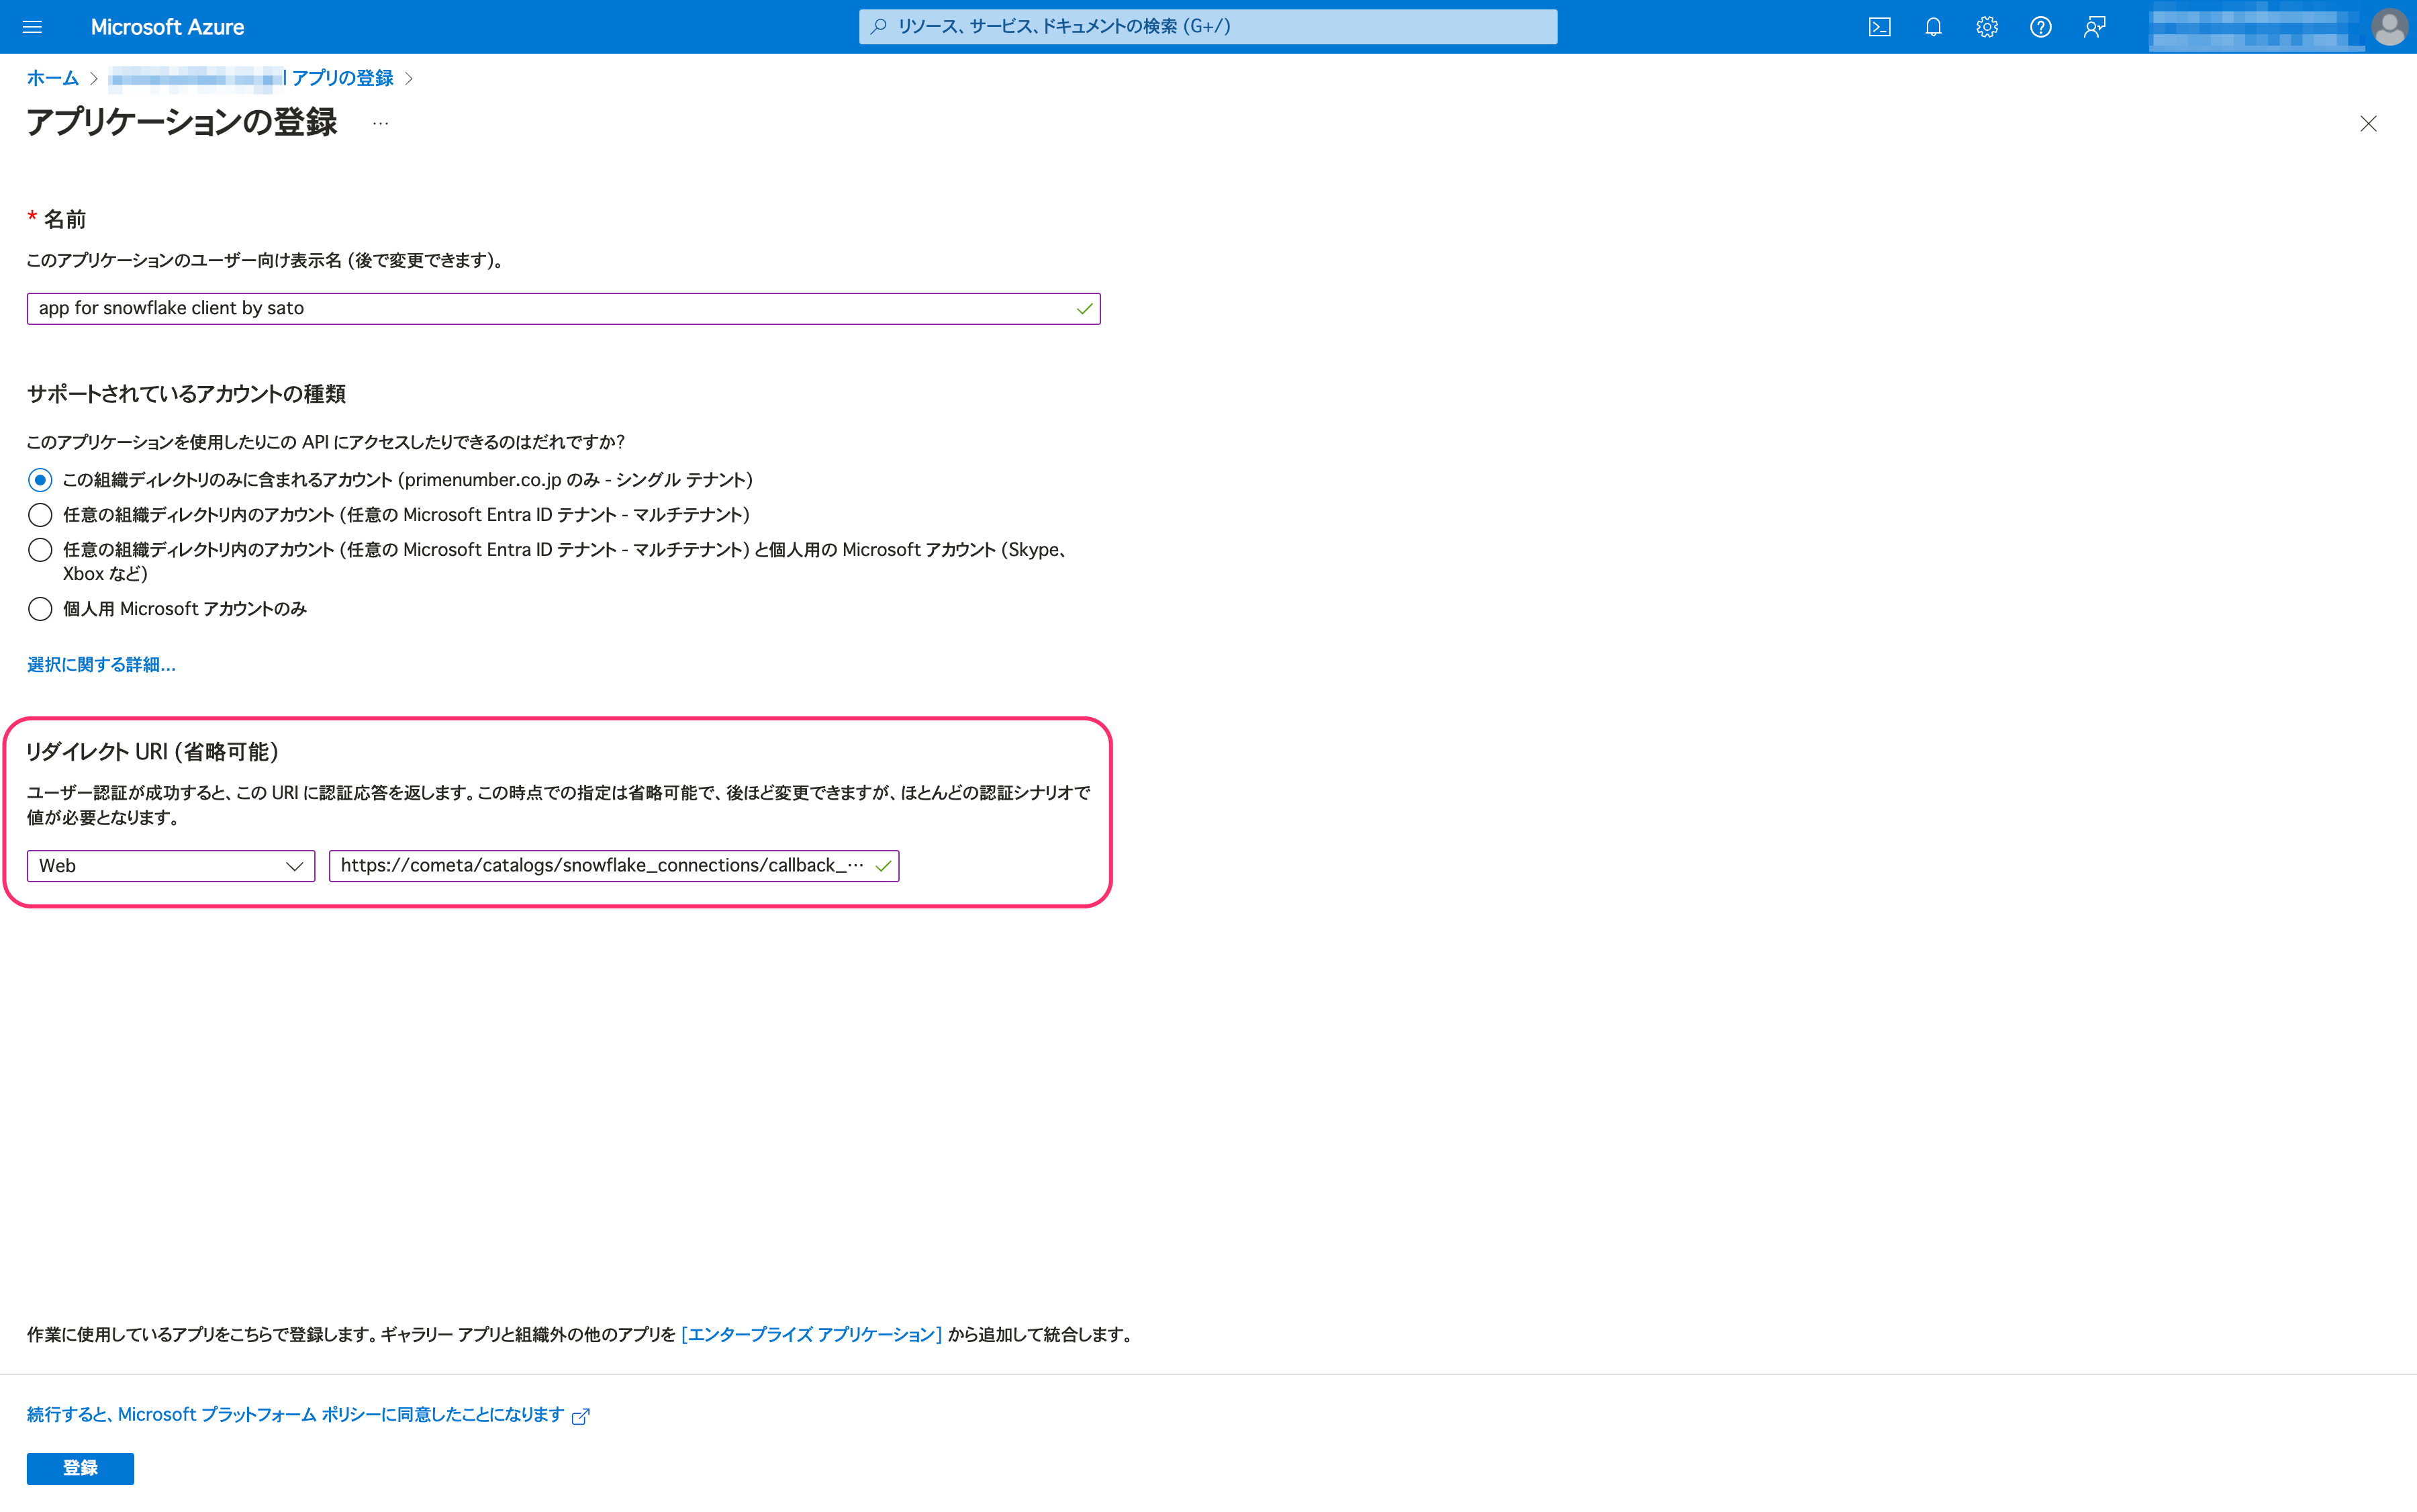Select multitenant Entra ID radio option

(x=40, y=515)
